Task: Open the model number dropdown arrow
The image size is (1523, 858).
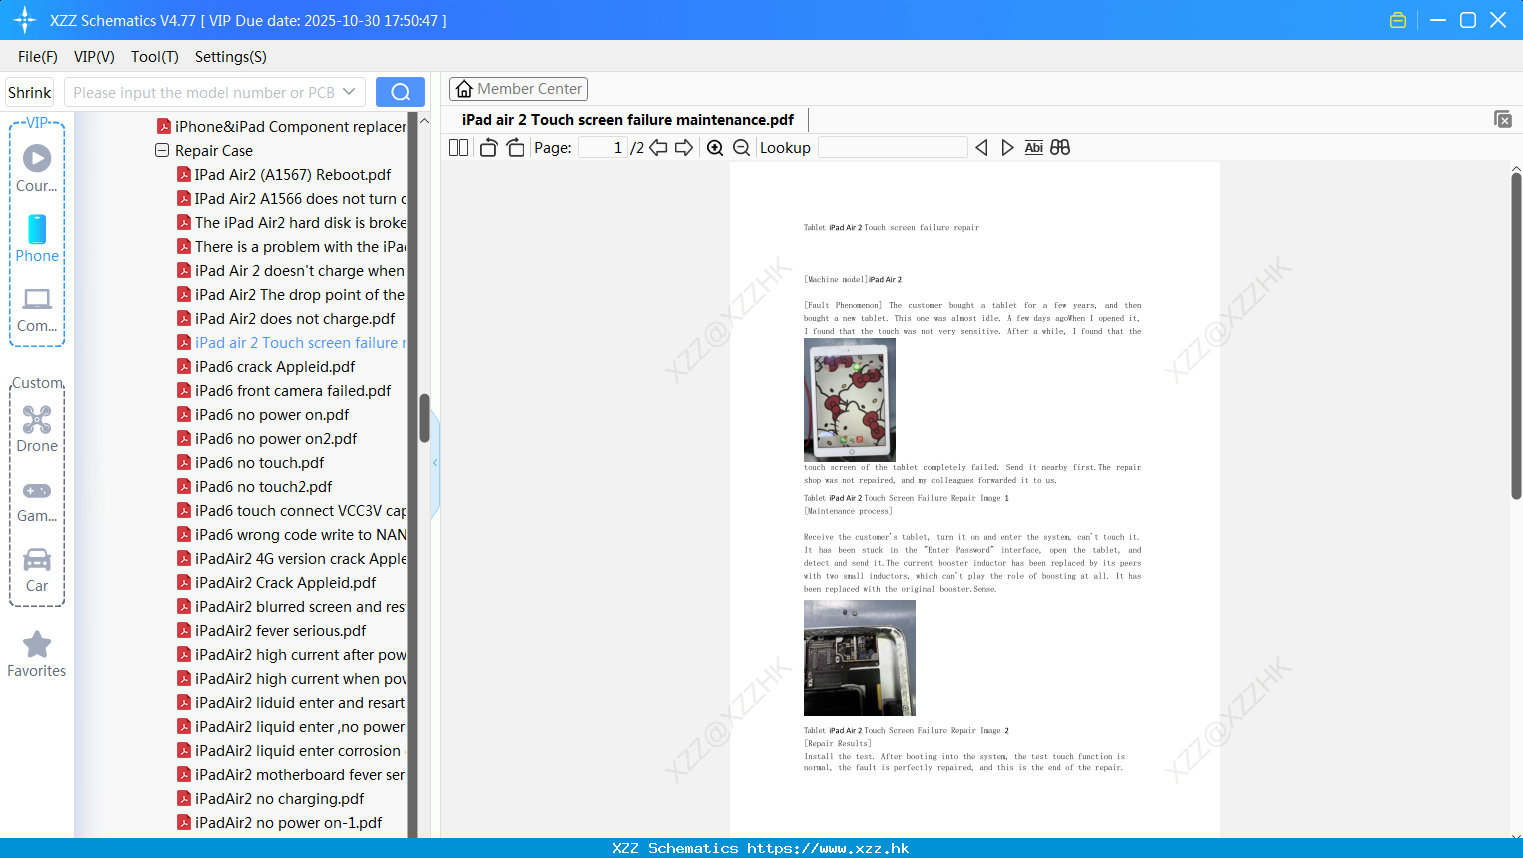Action: pos(349,92)
